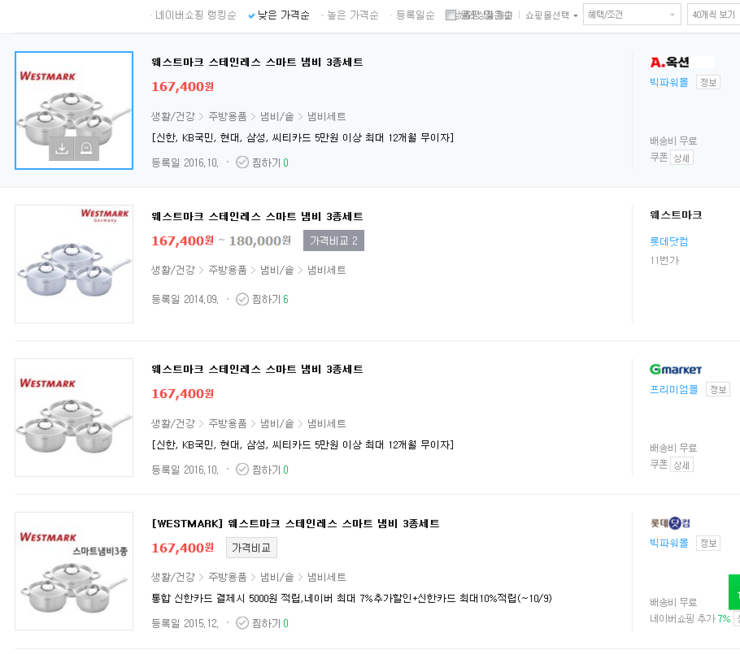Click the Auction (A.옥션) seller logo
Image resolution: width=740 pixels, height=654 pixels.
pyautogui.click(x=669, y=62)
